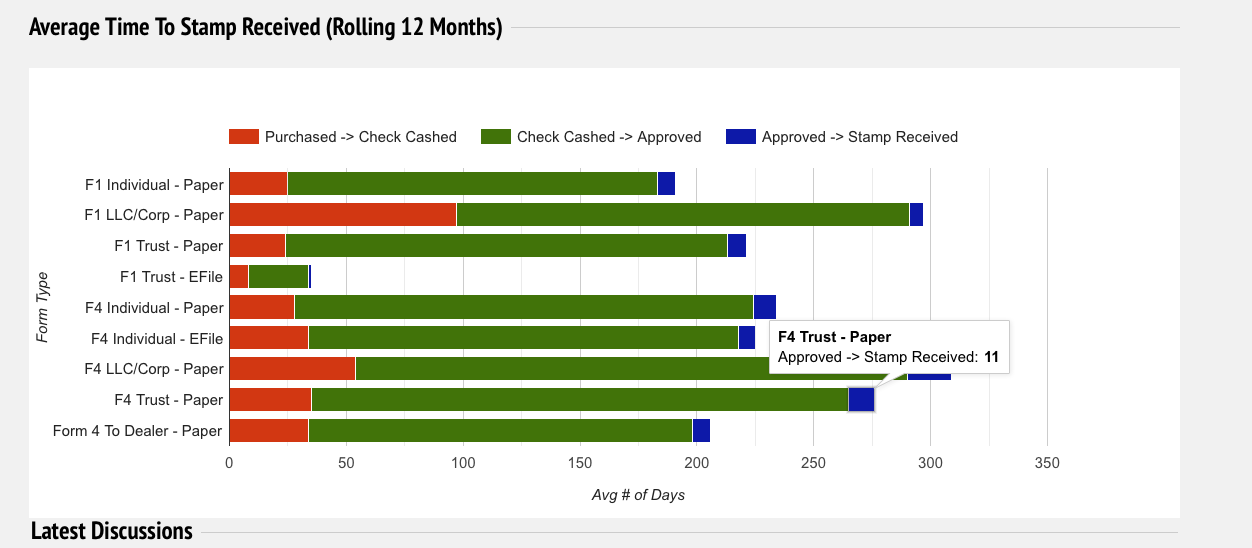Click green bar segment for F1 Trust - EFile
The image size is (1252, 548).
(x=278, y=277)
